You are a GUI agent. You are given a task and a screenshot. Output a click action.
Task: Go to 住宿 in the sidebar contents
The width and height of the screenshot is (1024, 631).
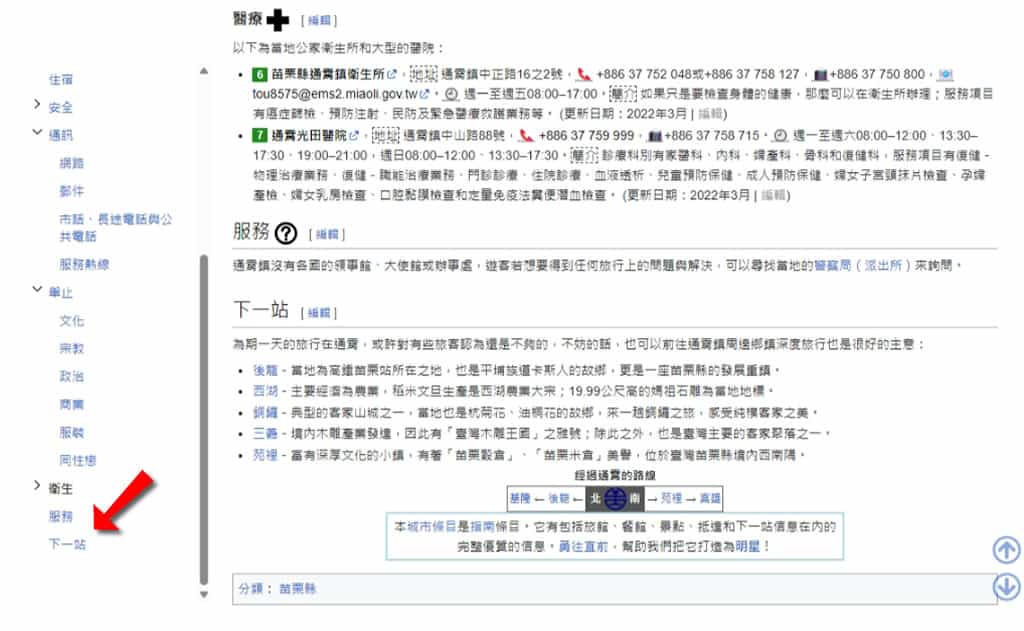pyautogui.click(x=61, y=80)
